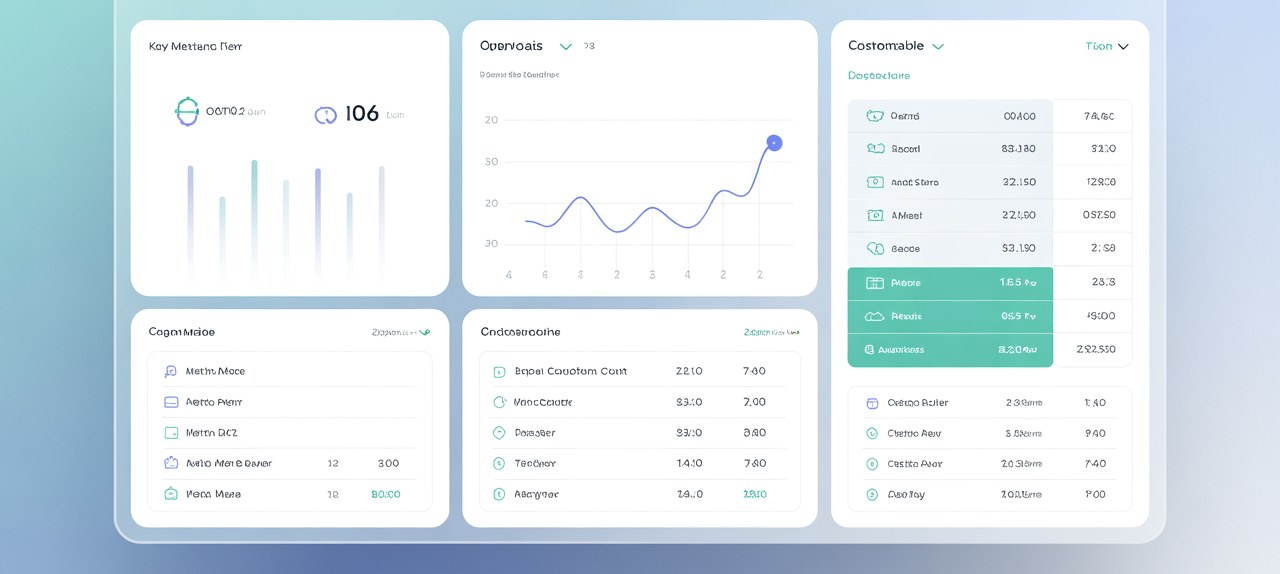Select the highlighted Auantoess row
The height and width of the screenshot is (574, 1280).
click(x=949, y=350)
